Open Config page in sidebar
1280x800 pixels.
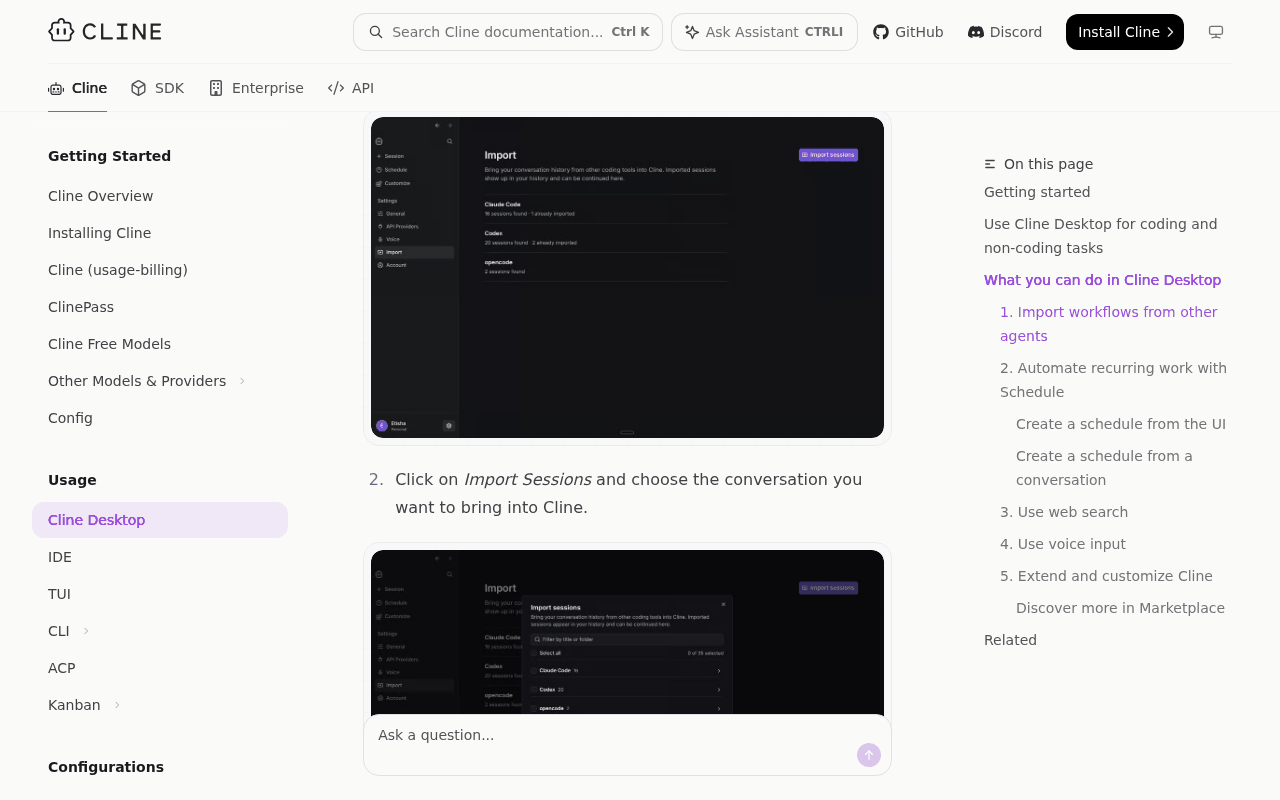tap(160, 418)
